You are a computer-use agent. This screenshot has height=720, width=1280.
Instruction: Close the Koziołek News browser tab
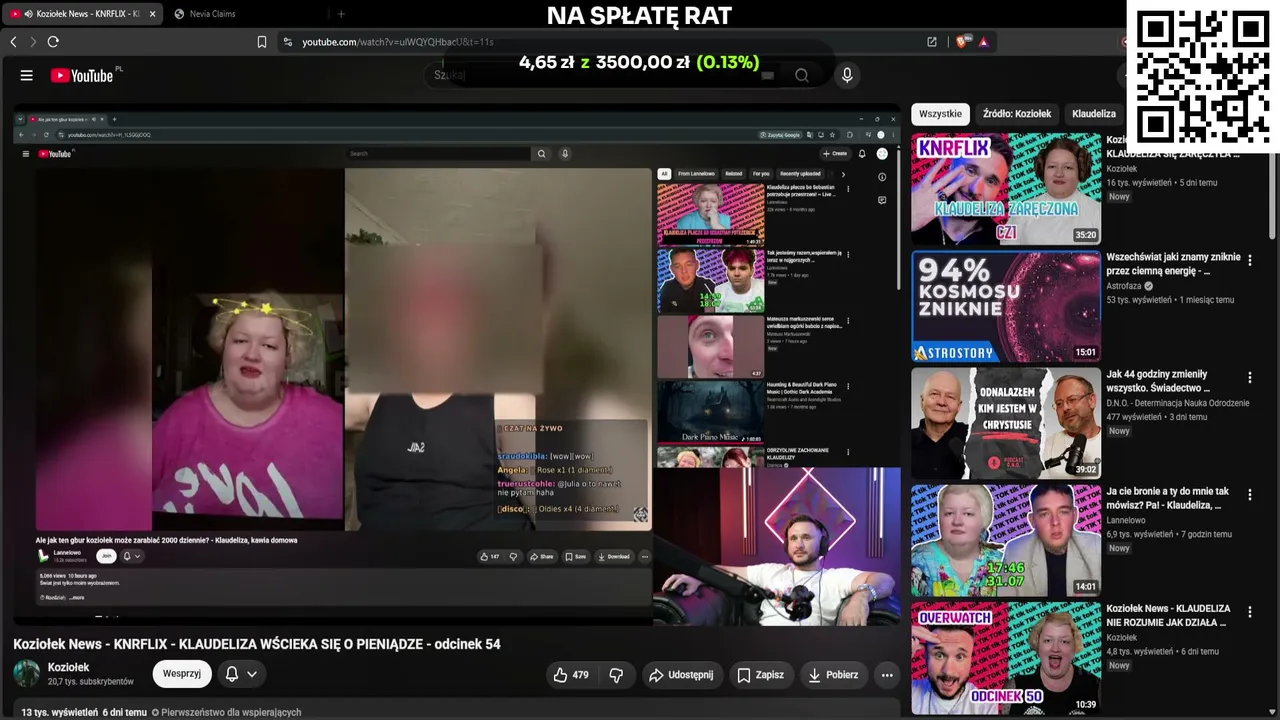(x=152, y=14)
